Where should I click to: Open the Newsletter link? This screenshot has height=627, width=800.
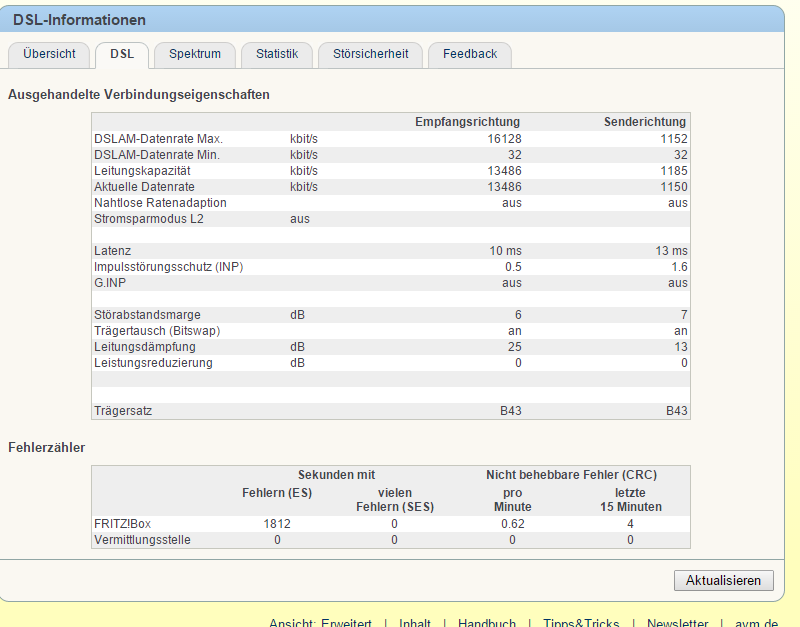pos(677,622)
